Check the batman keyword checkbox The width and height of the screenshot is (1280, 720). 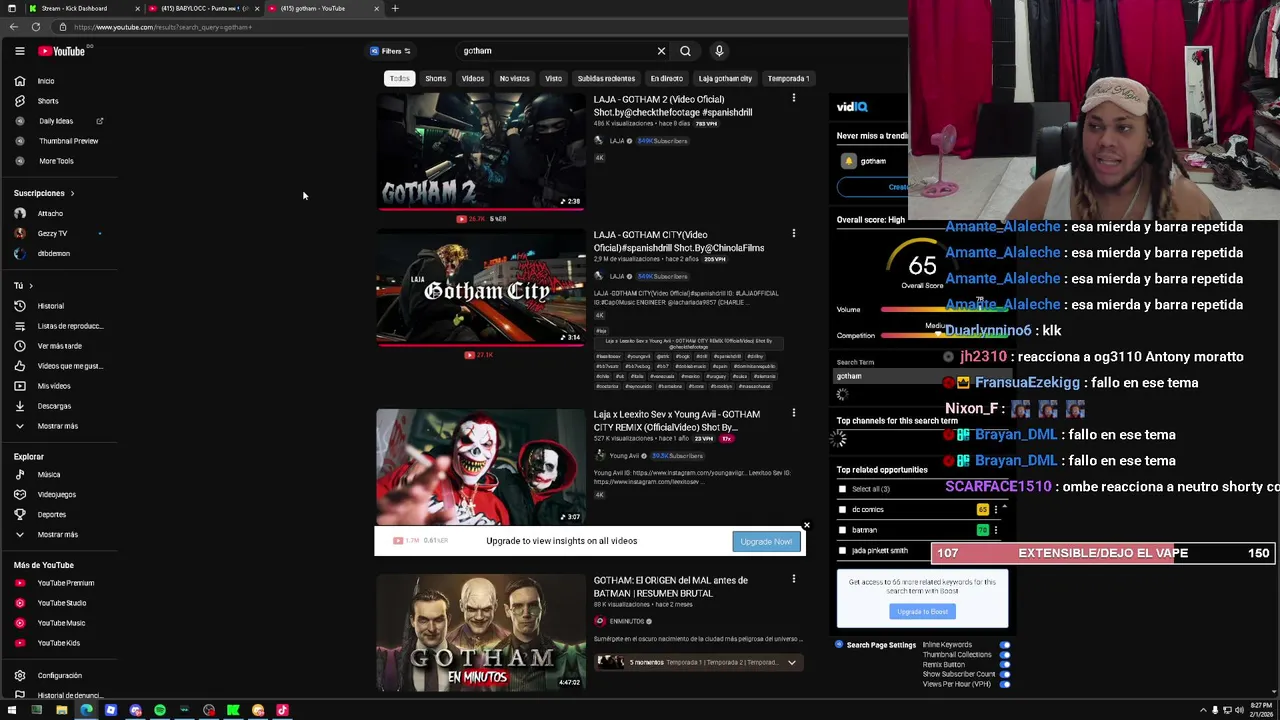[842, 530]
